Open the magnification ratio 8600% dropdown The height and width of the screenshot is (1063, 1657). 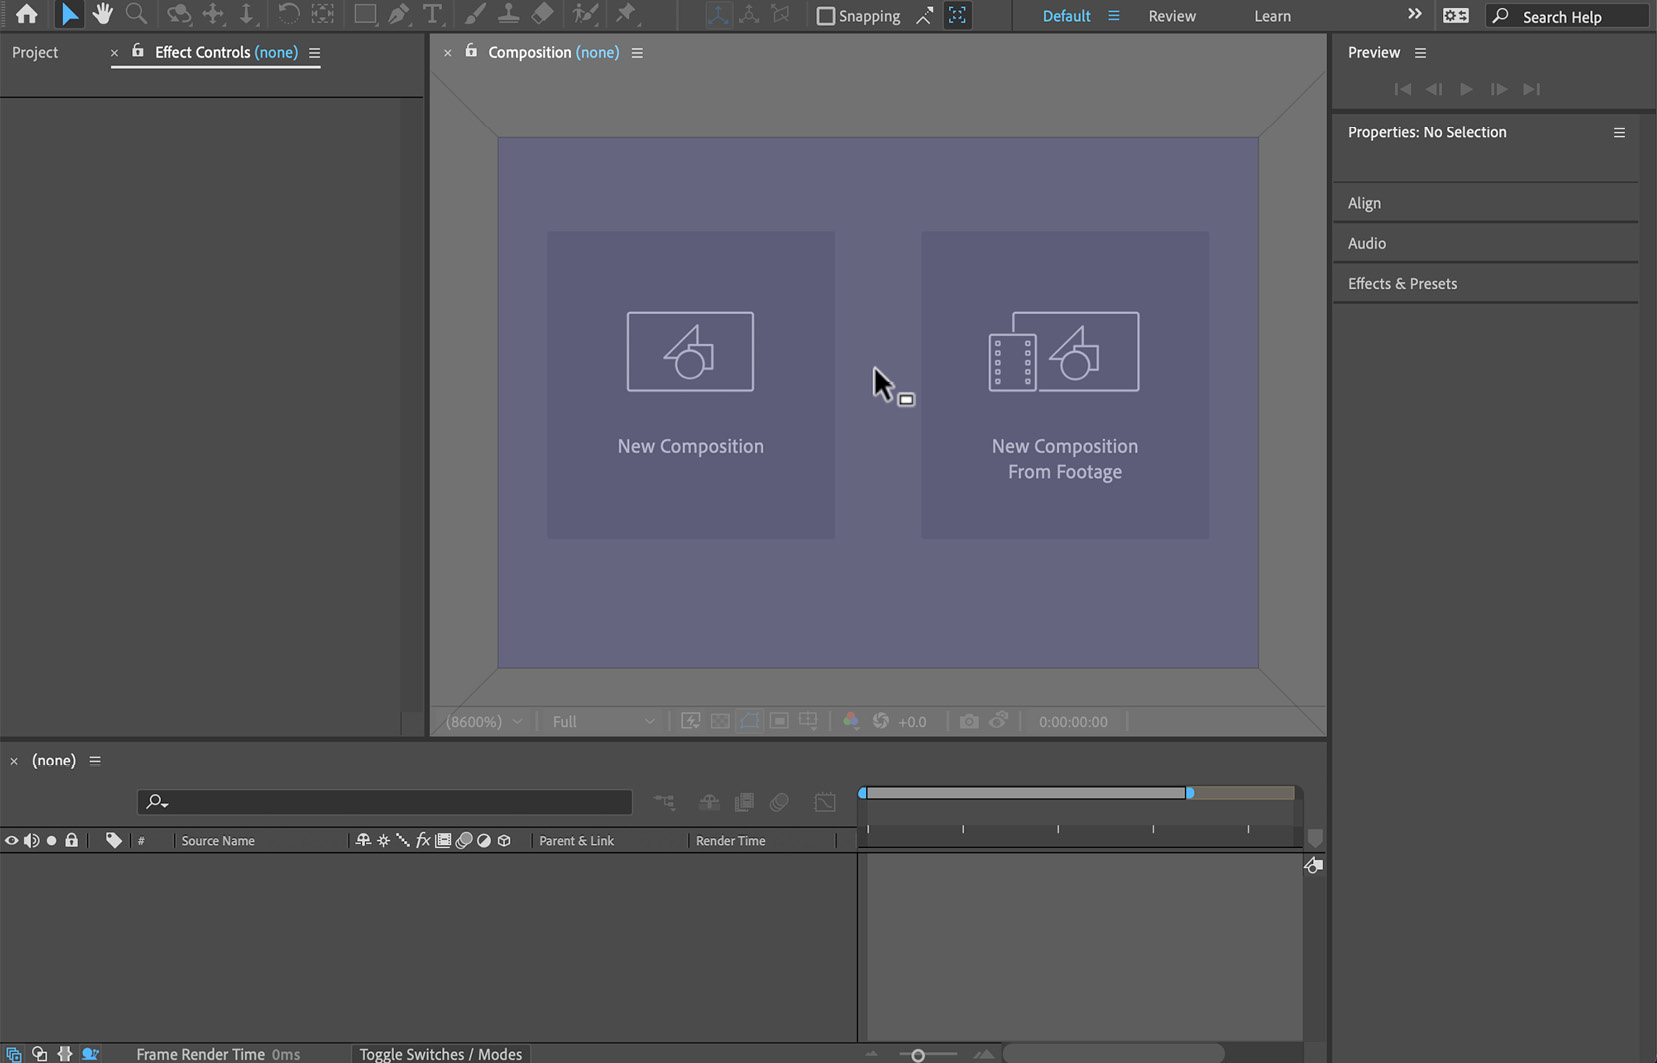click(x=484, y=721)
